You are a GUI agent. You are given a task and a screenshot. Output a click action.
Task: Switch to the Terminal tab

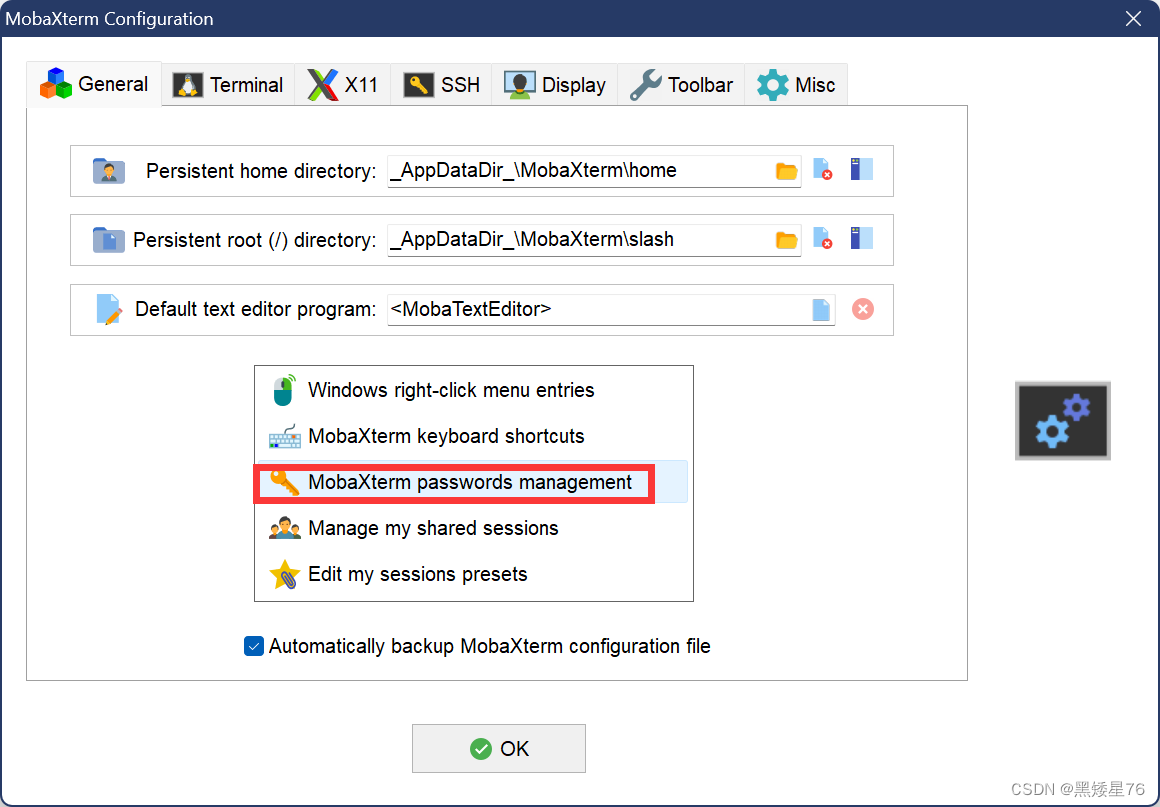click(x=228, y=85)
